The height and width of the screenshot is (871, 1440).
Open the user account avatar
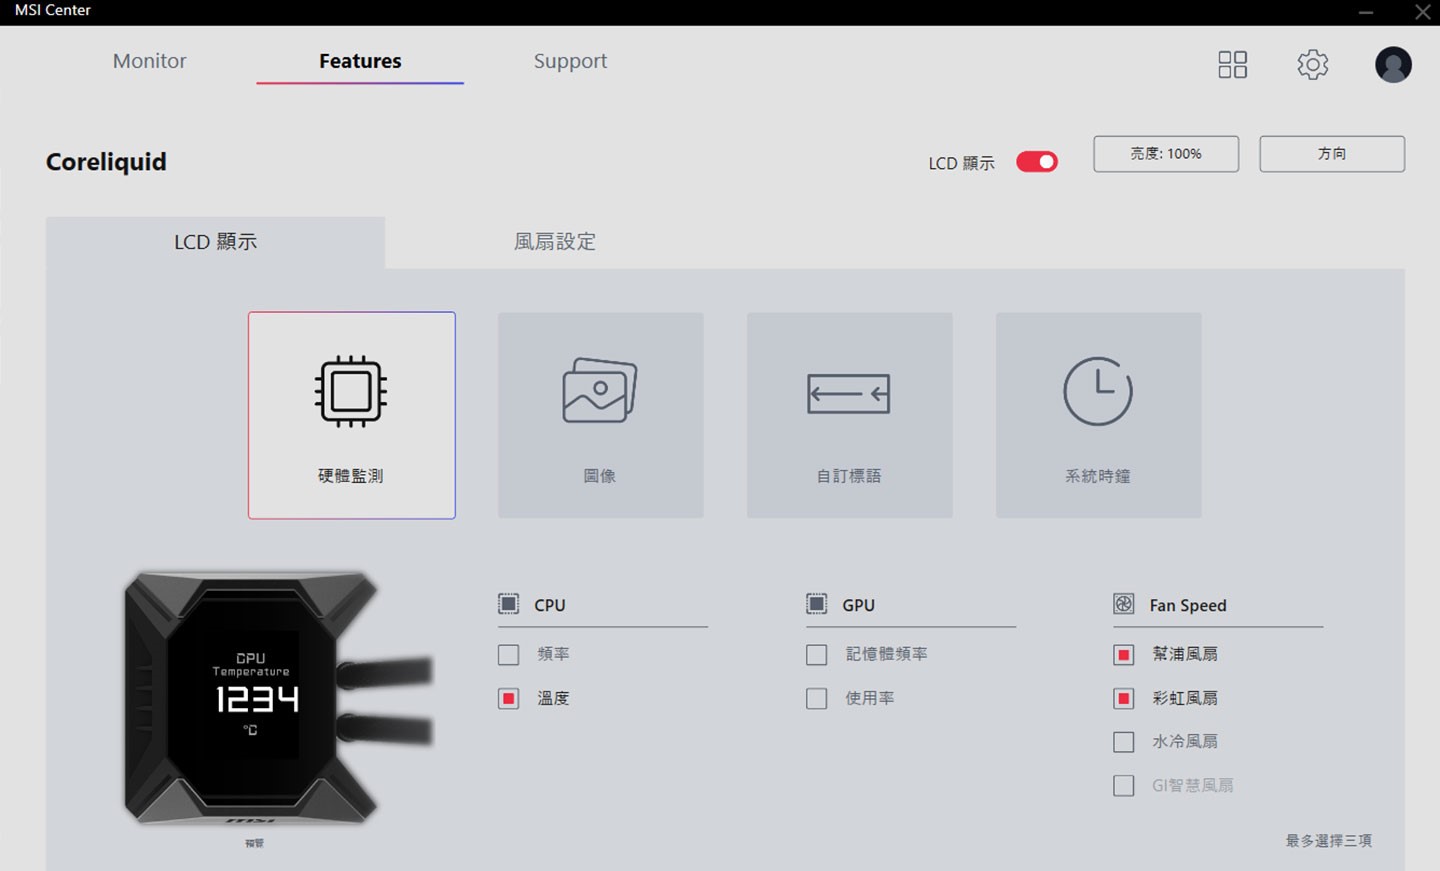click(1393, 64)
